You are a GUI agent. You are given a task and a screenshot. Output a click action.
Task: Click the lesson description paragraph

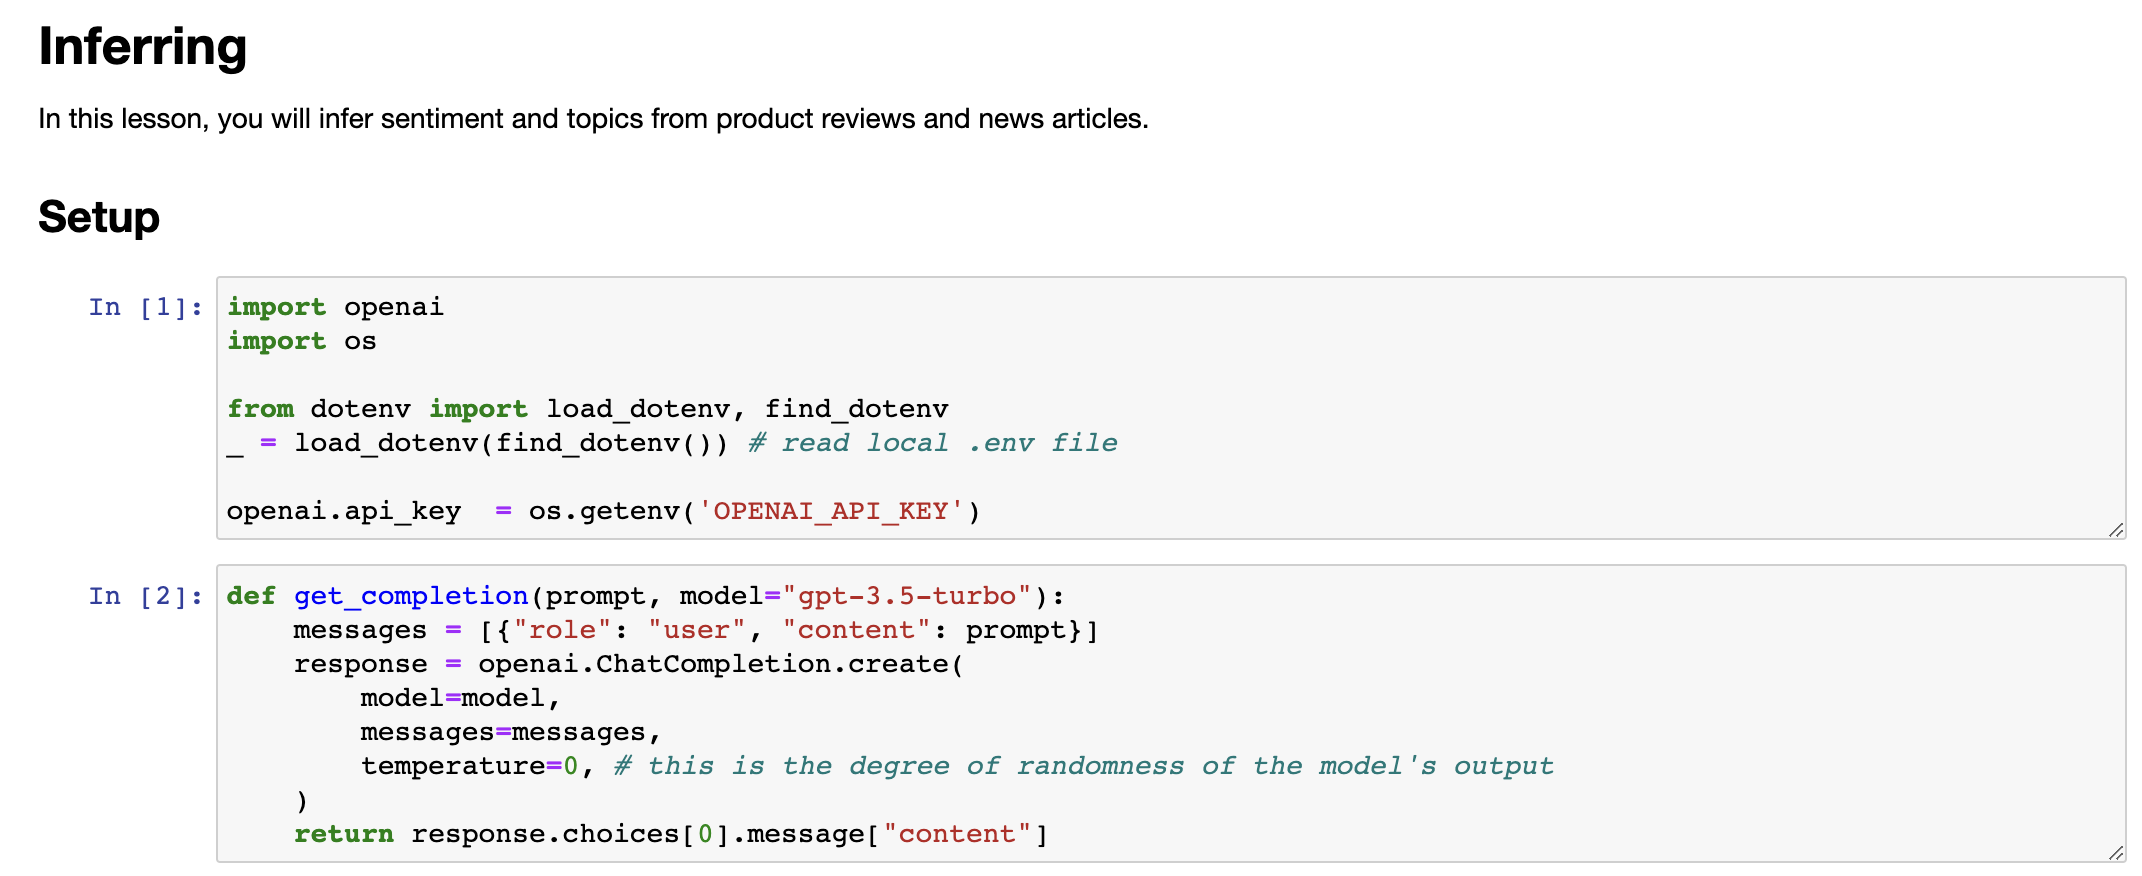tap(593, 119)
